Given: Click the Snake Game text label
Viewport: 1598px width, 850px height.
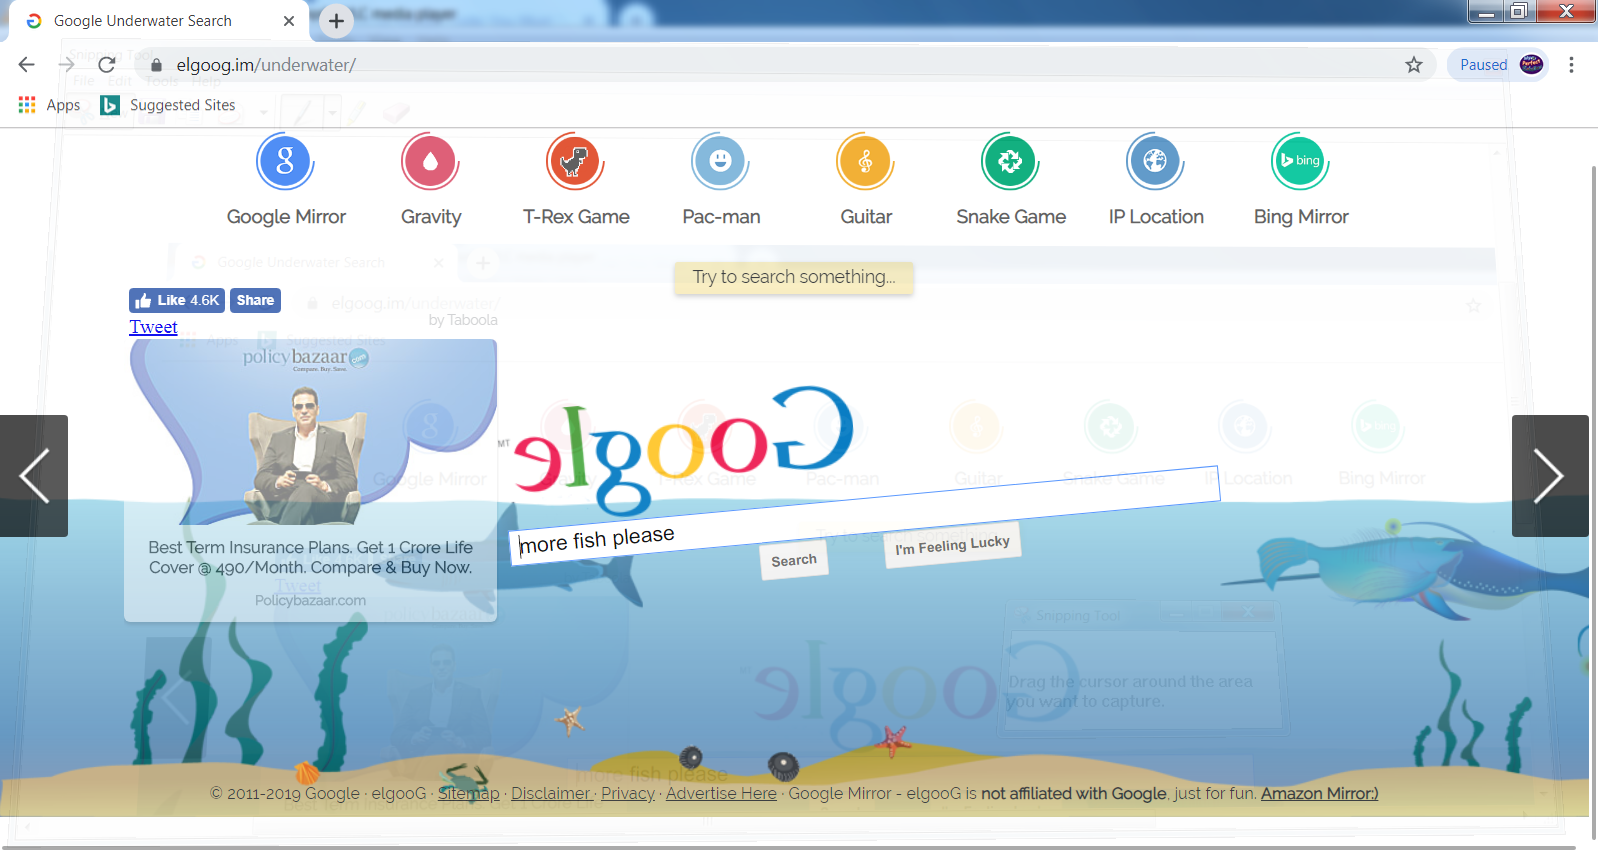Looking at the screenshot, I should [1011, 217].
